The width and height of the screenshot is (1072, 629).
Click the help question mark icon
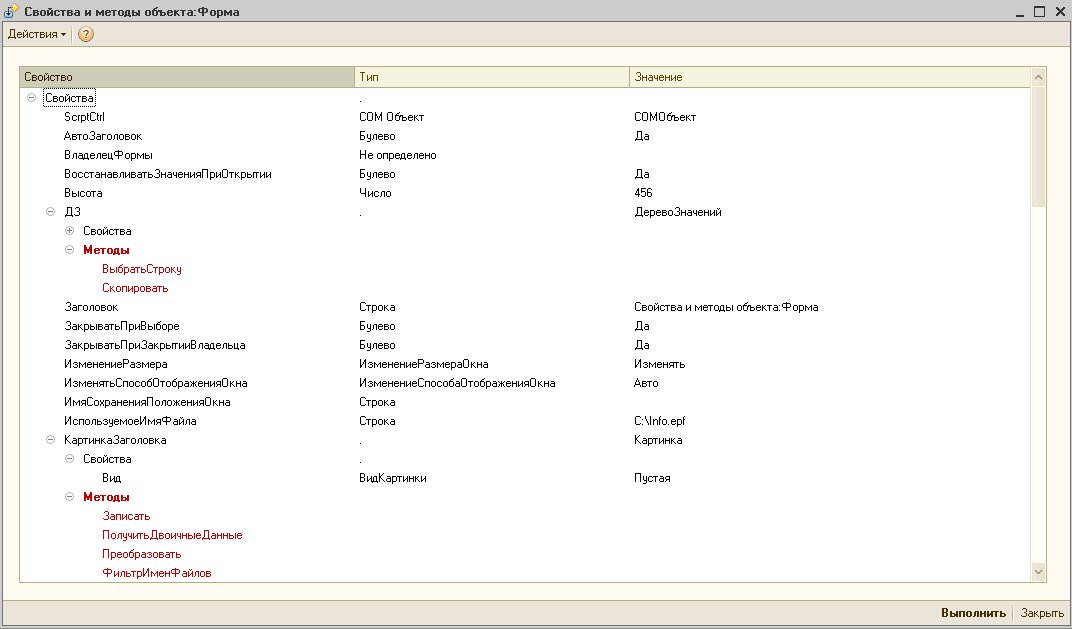coord(86,34)
